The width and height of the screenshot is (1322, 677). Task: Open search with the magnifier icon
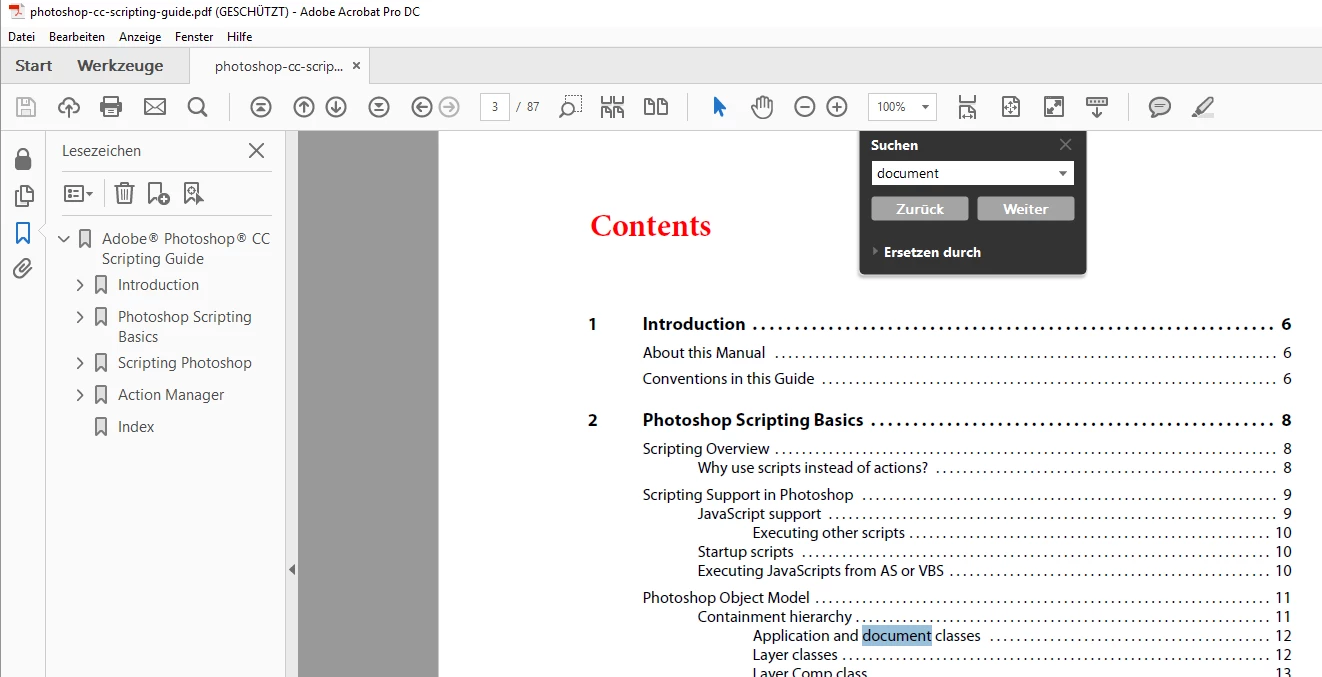[x=197, y=107]
